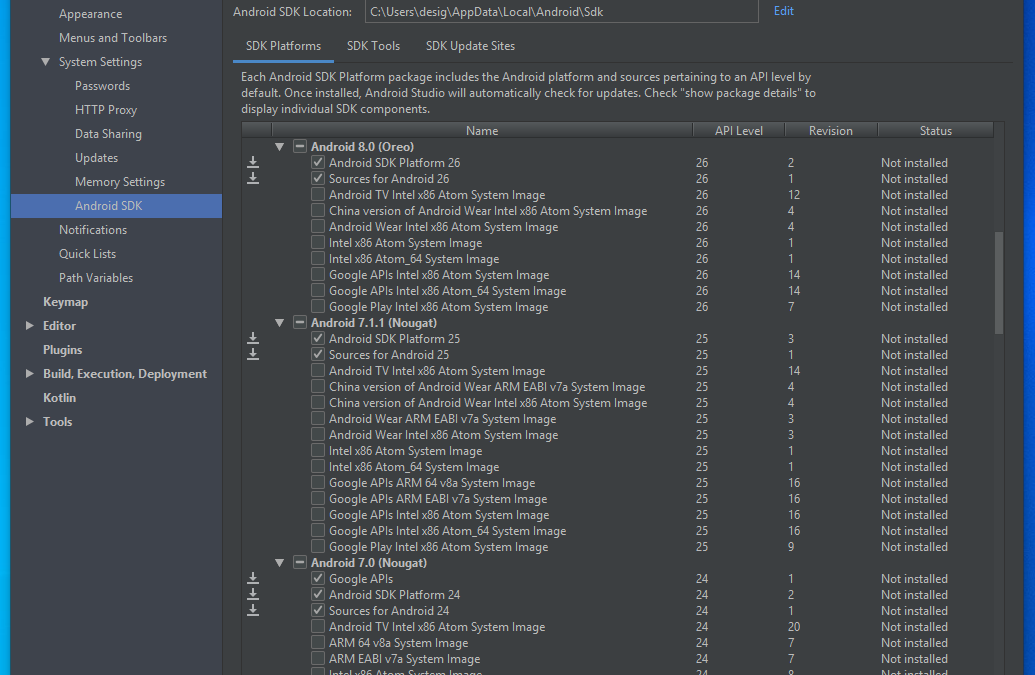Click download icon beside Sources for Android 25

(253, 354)
